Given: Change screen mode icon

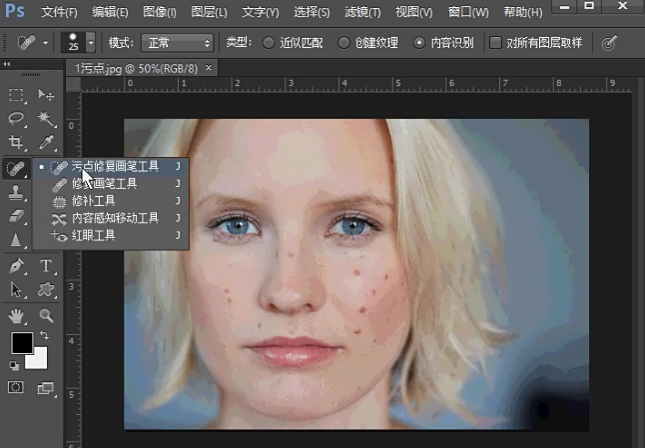Looking at the screenshot, I should click(46, 388).
